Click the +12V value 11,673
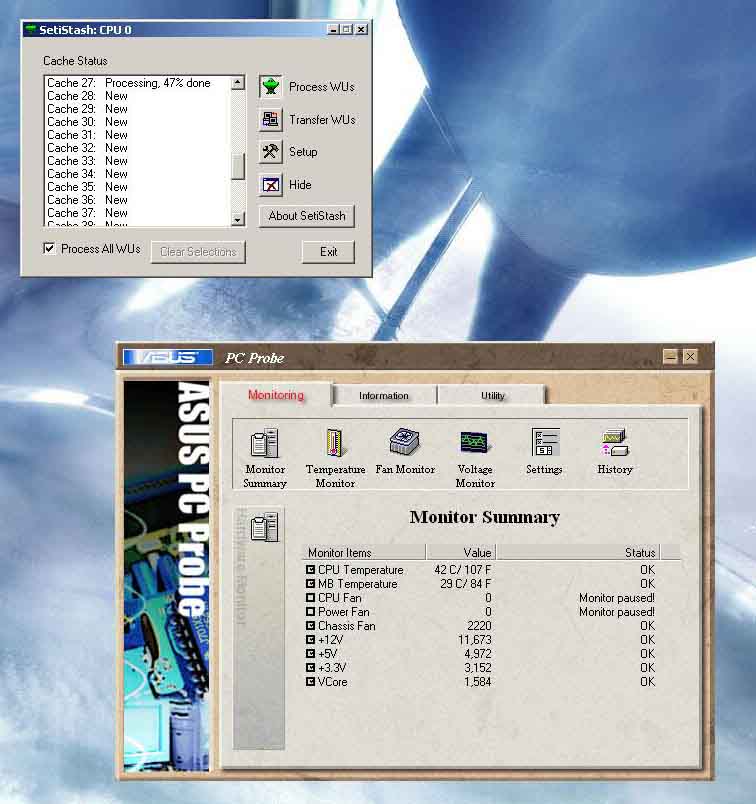This screenshot has height=804, width=756. click(x=474, y=640)
